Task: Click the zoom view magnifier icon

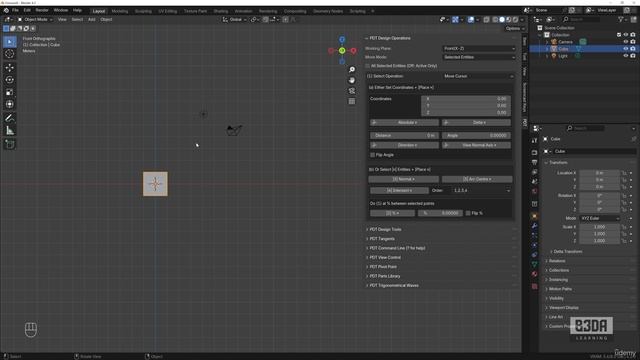Action: point(352,70)
